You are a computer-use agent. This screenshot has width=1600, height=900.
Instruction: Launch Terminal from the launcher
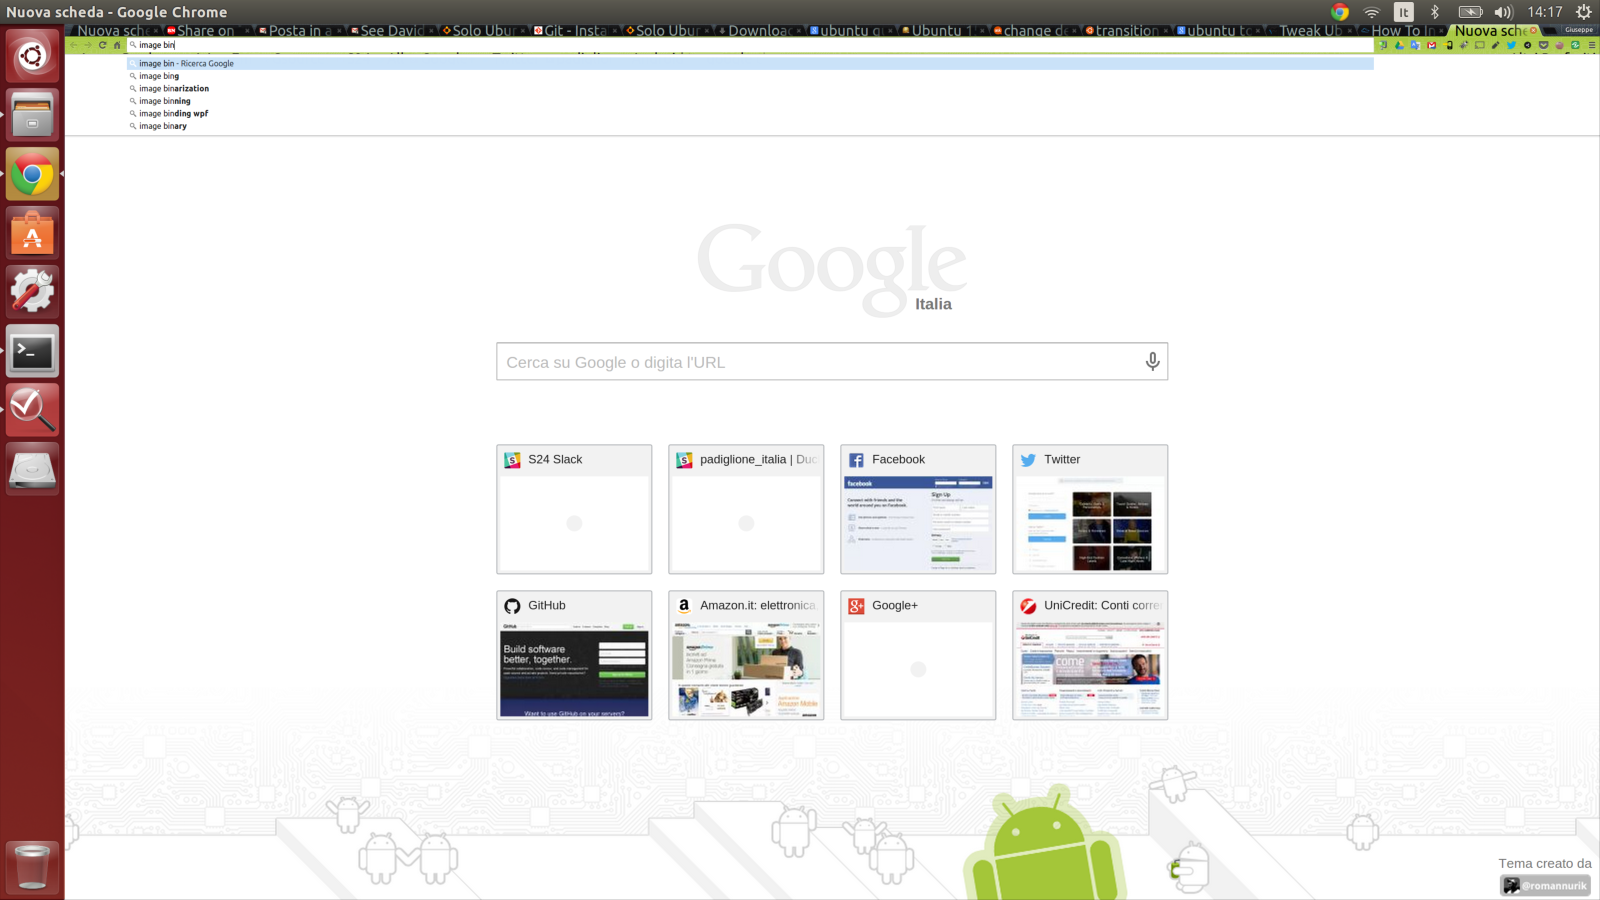(32, 351)
